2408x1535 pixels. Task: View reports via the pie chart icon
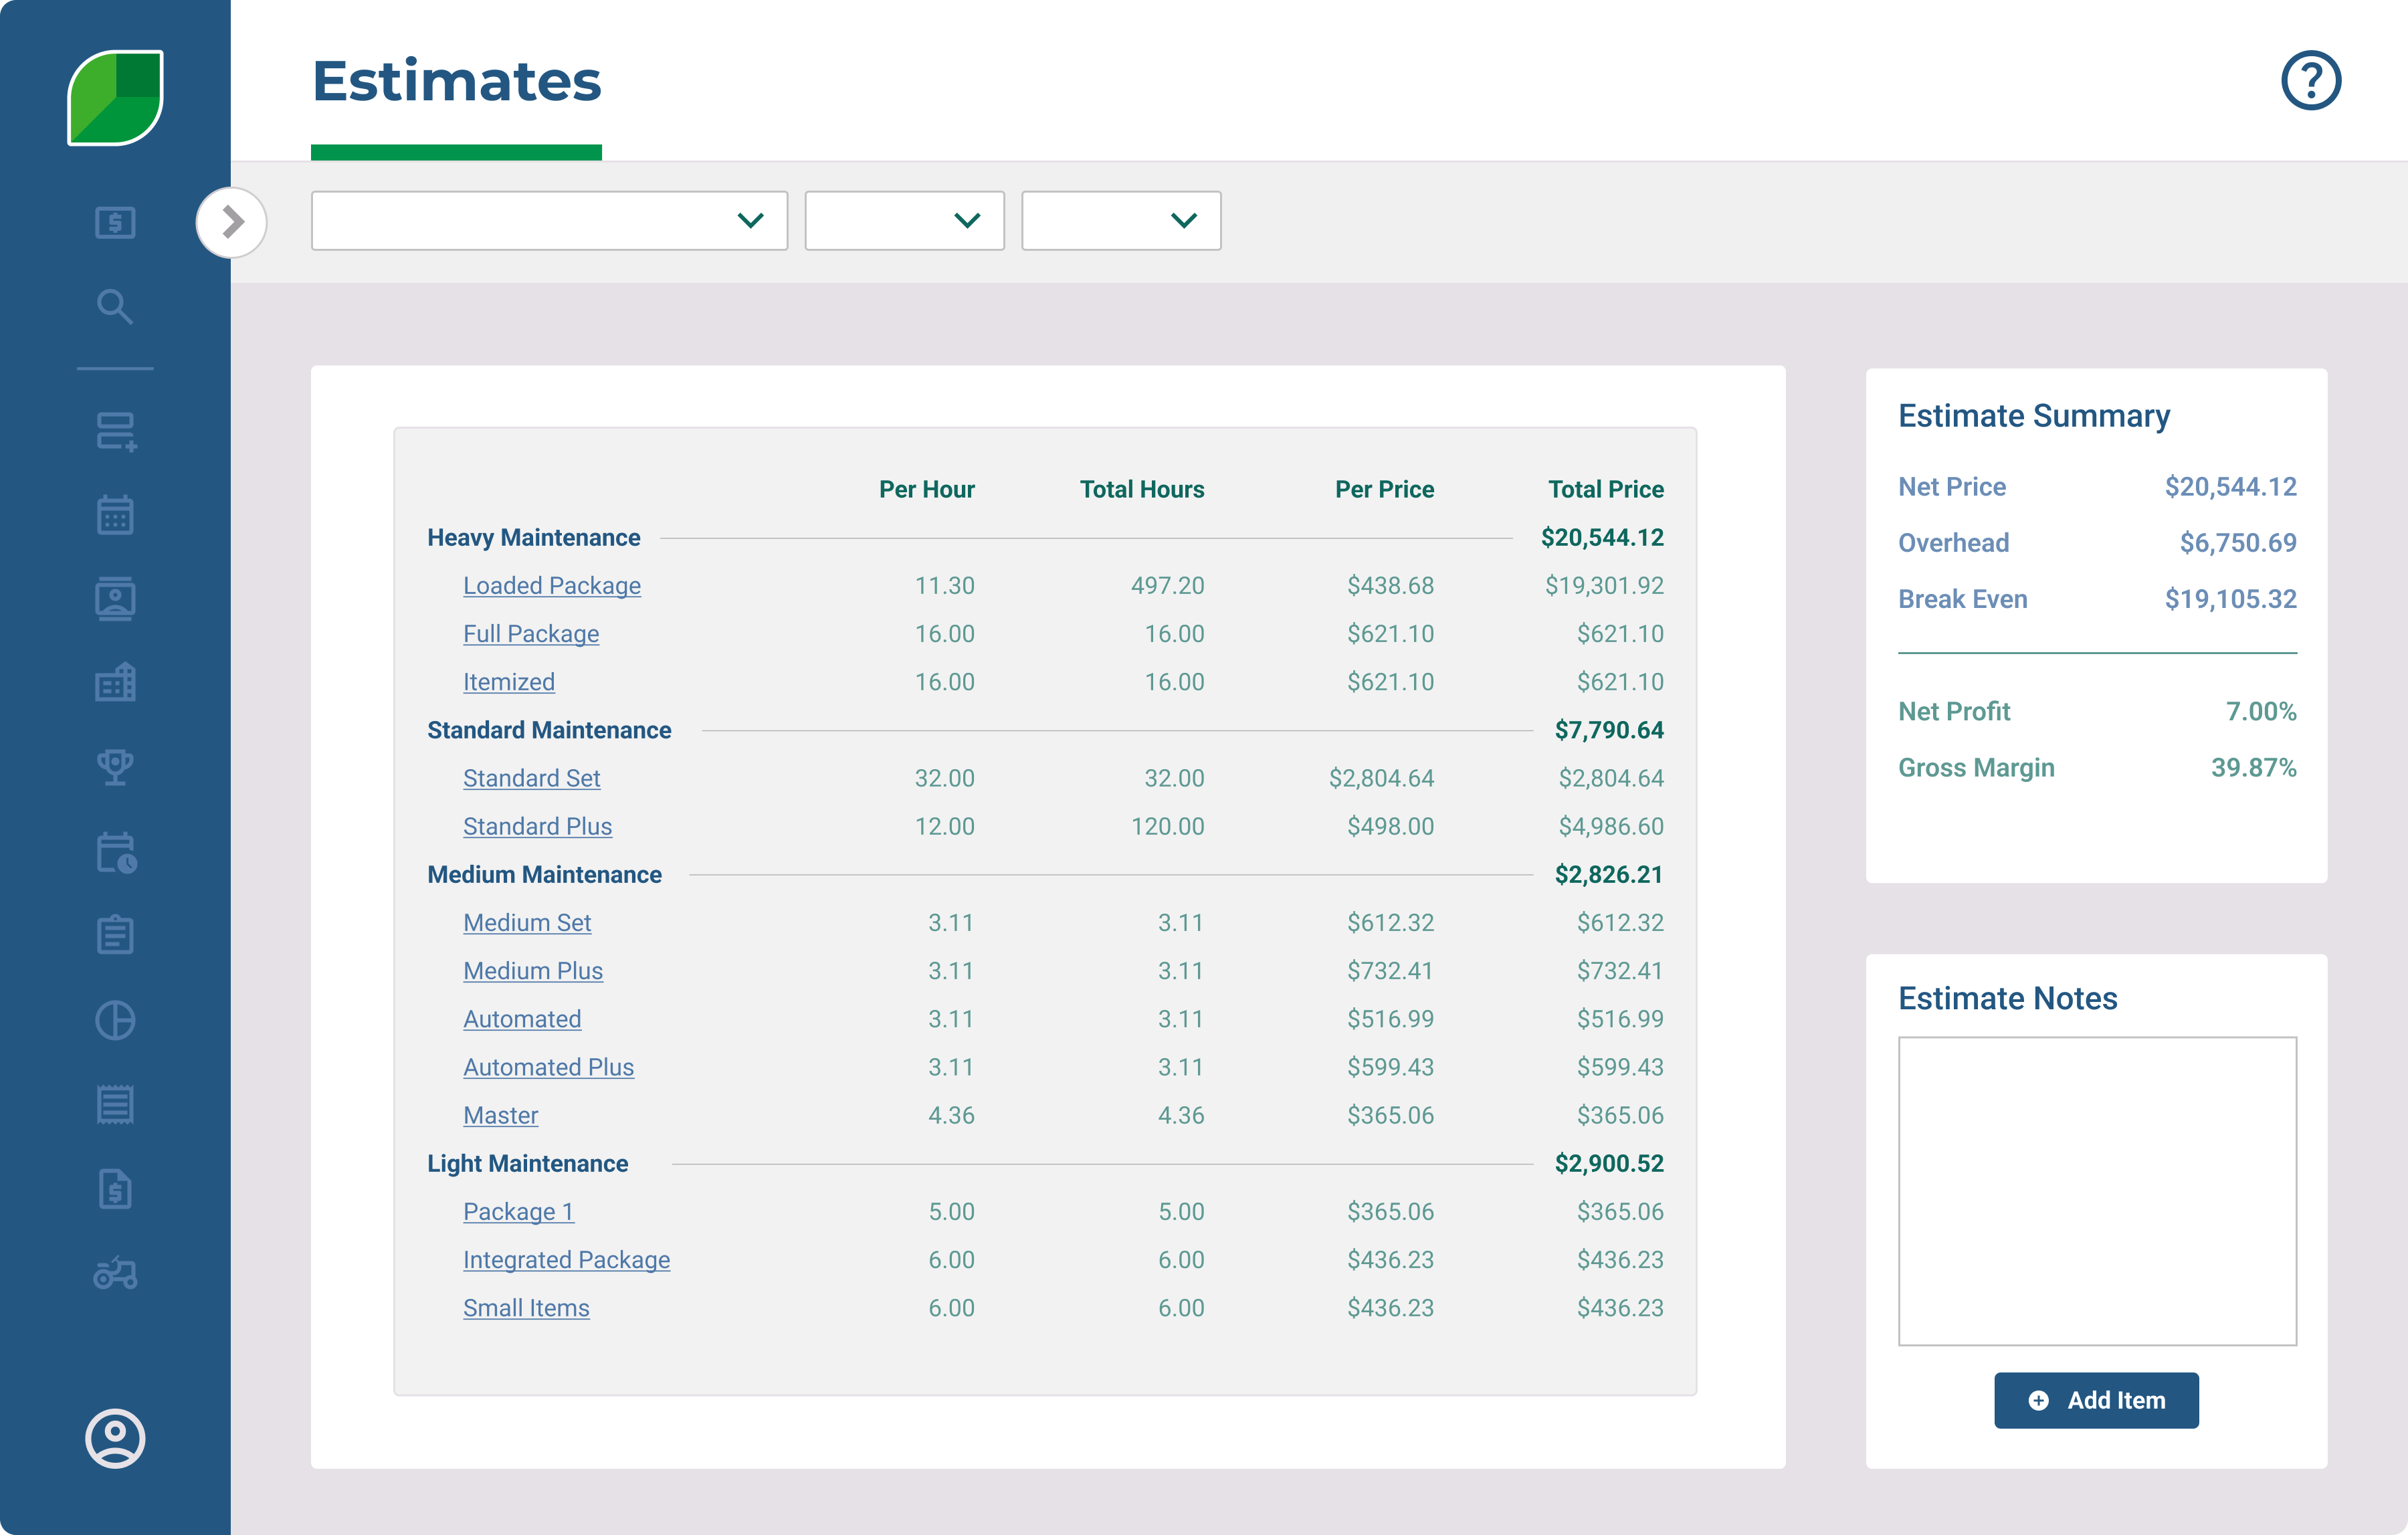tap(115, 1020)
